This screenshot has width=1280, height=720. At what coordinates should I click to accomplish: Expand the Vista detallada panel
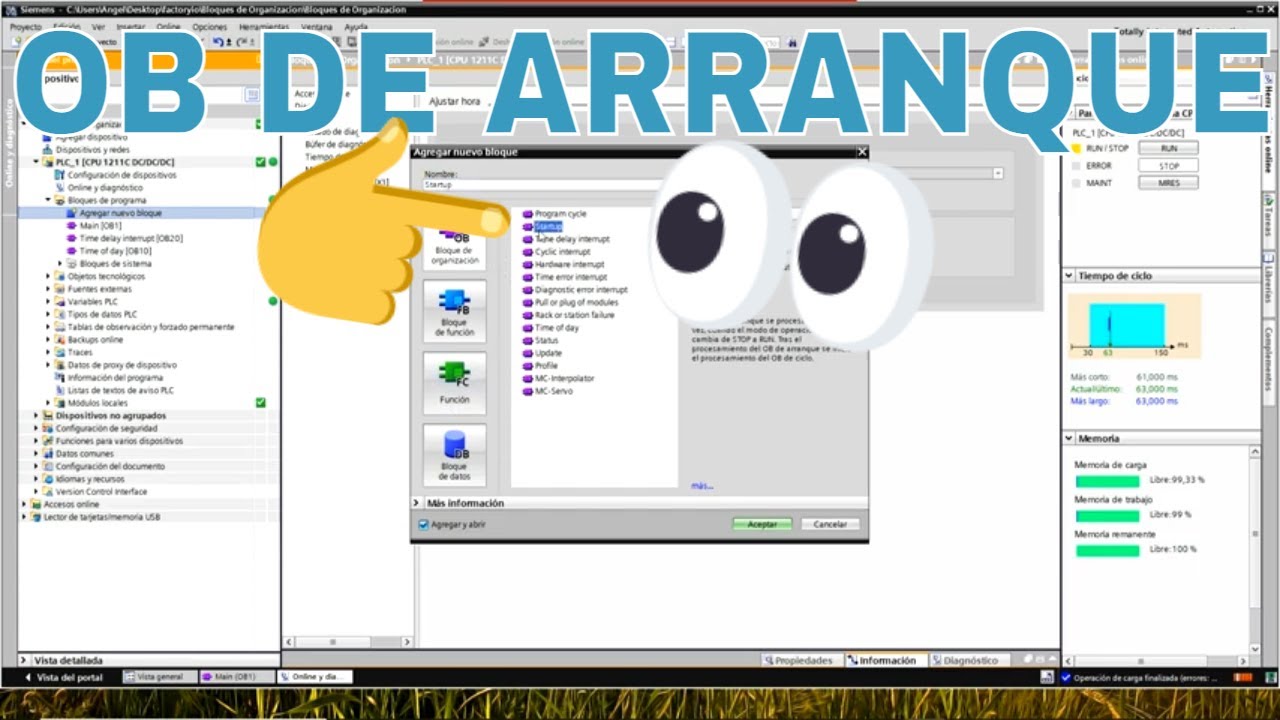[x=25, y=661]
